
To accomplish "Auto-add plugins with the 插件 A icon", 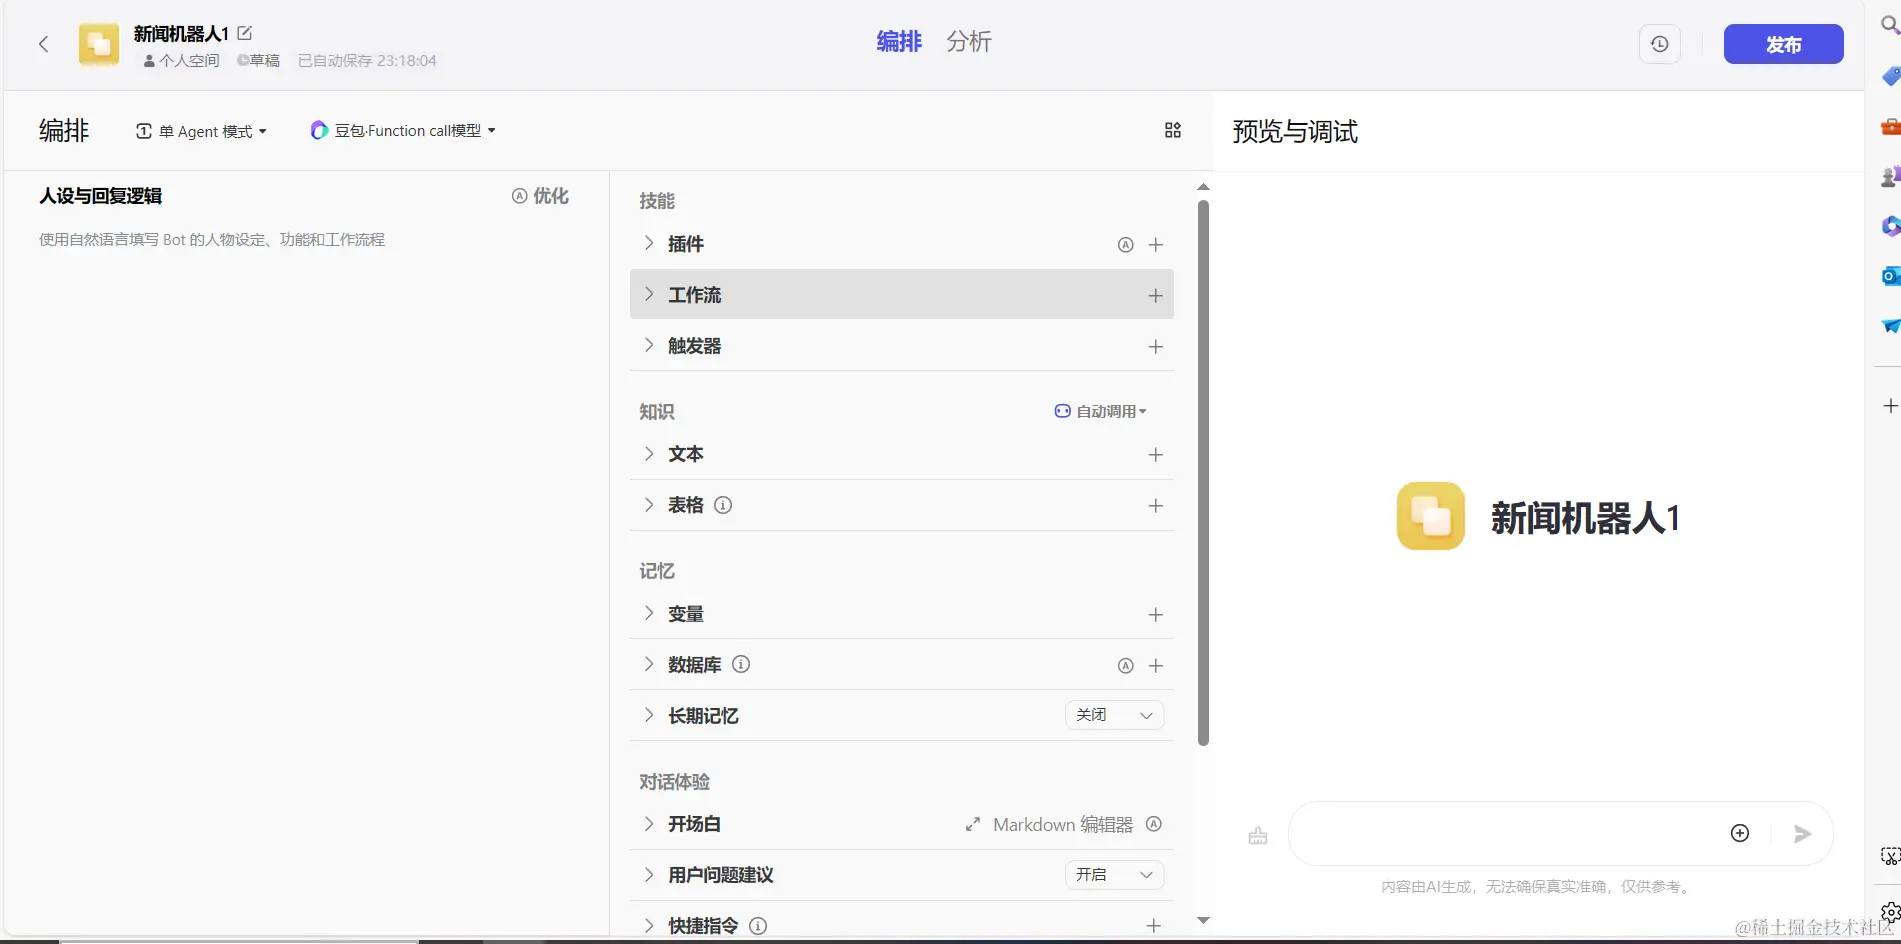I will [1126, 245].
